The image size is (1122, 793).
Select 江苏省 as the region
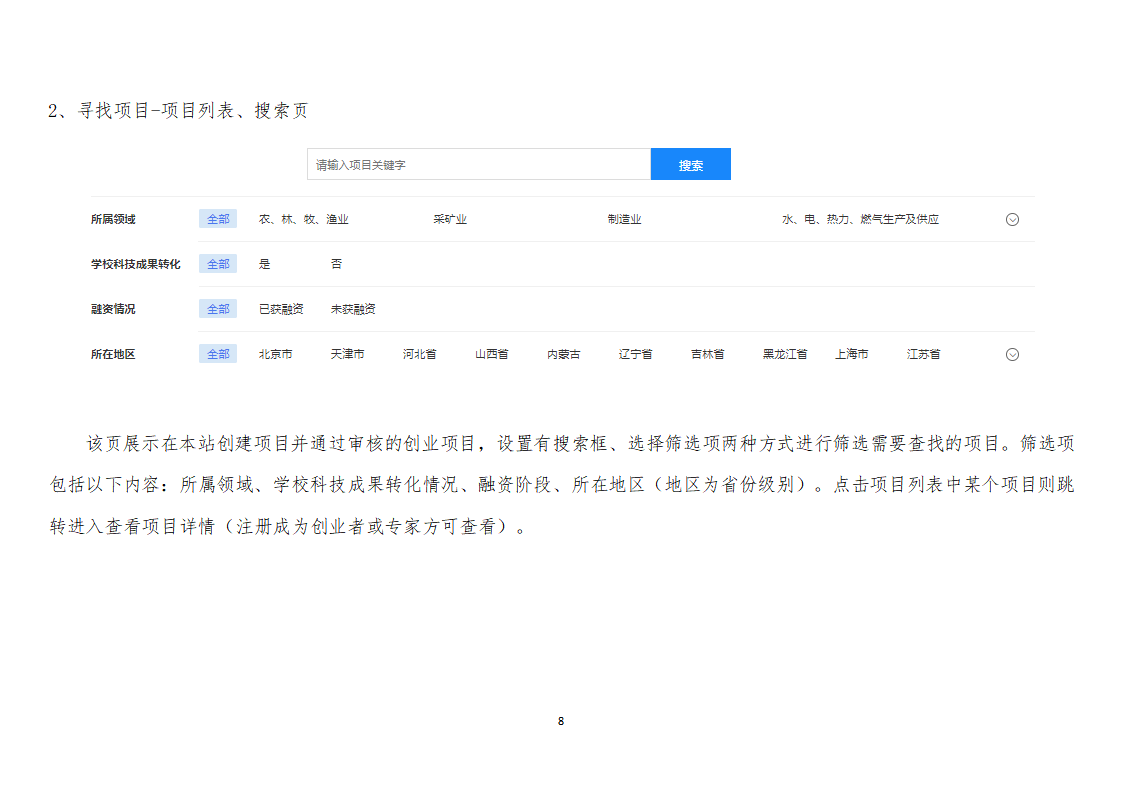923,354
